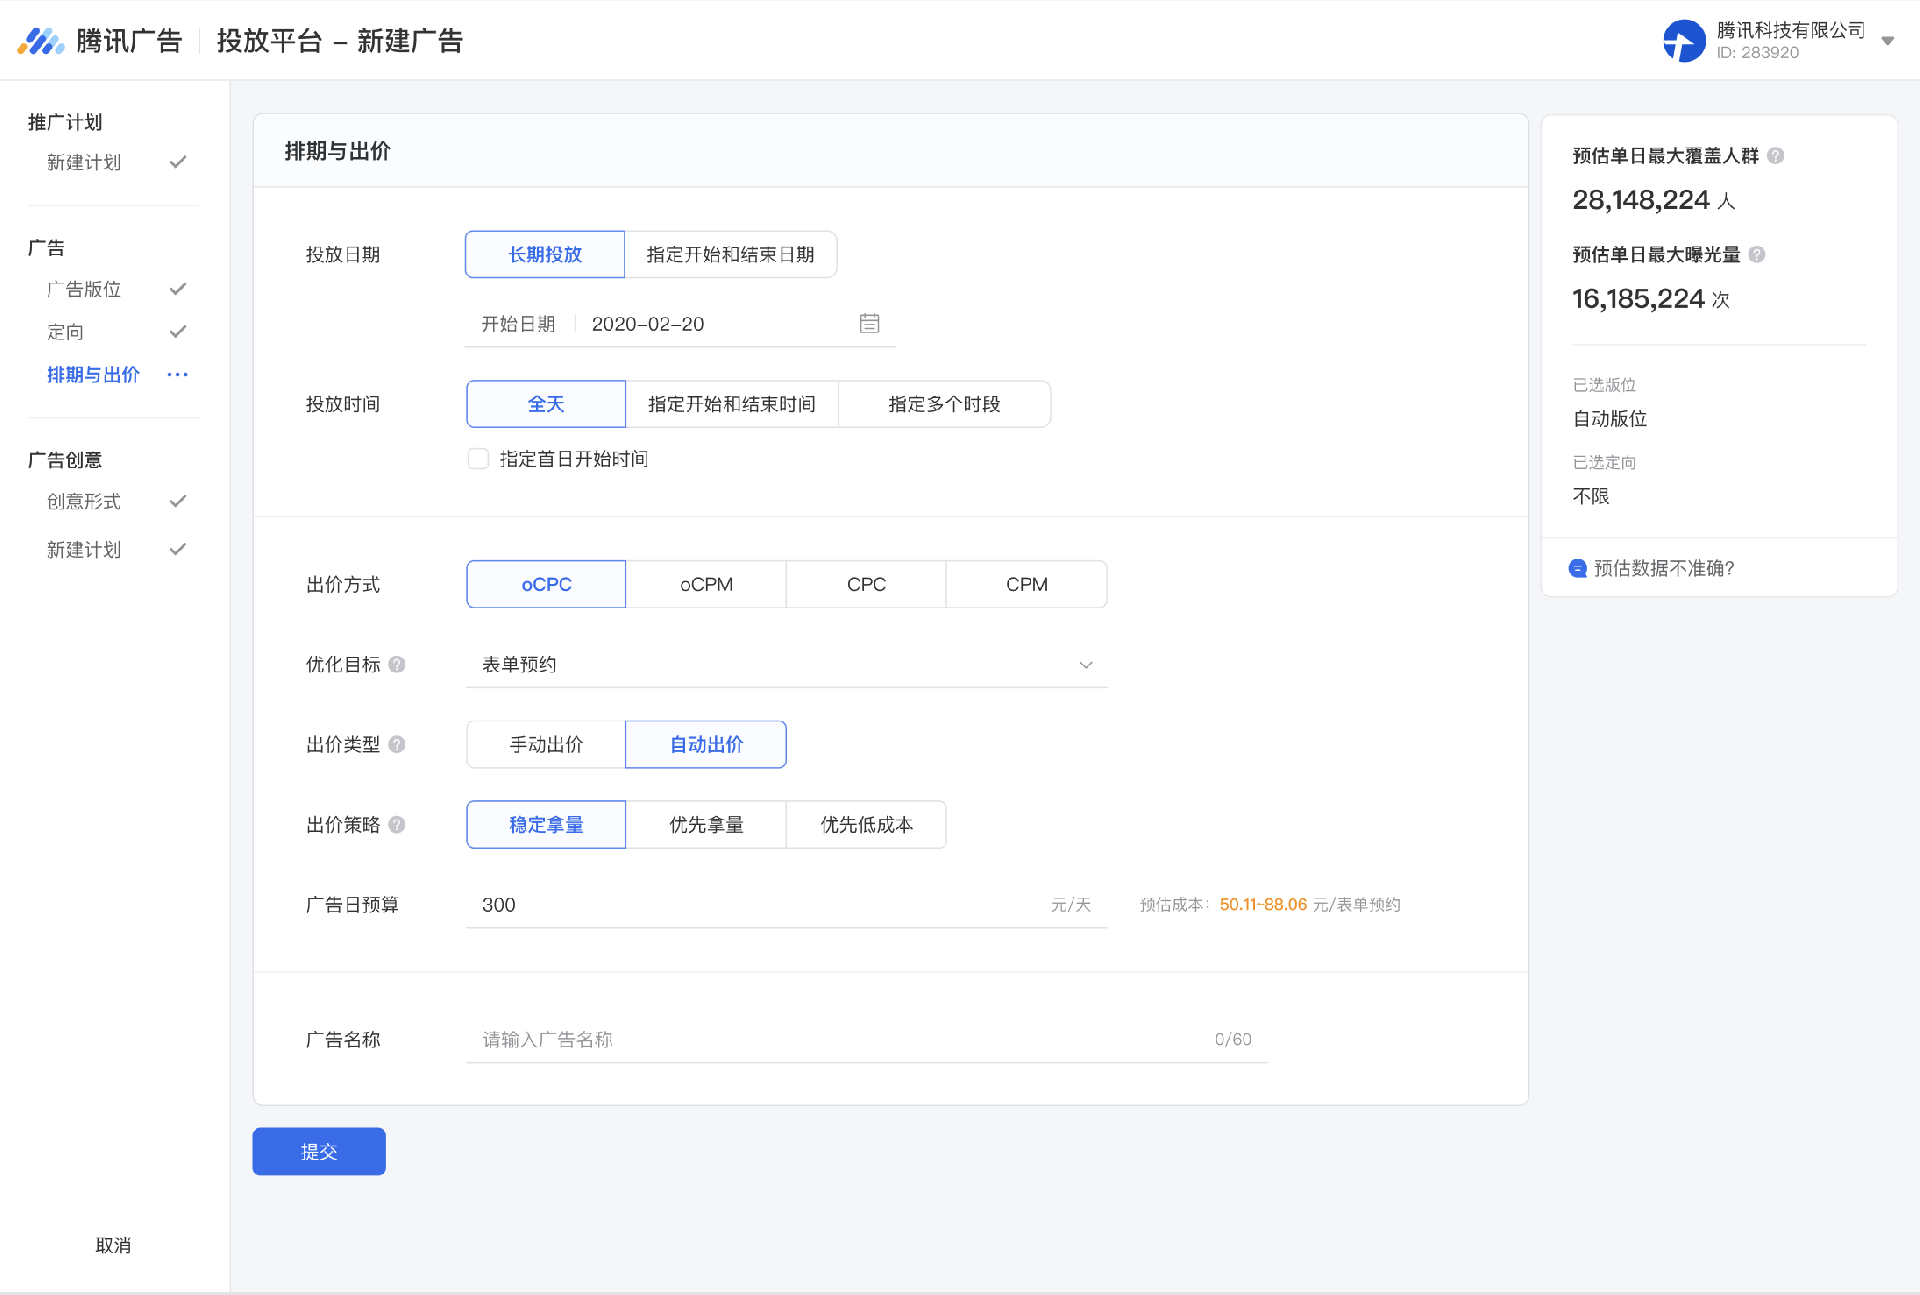
Task: Open account dropdown arrow at top right
Action: click(1887, 41)
